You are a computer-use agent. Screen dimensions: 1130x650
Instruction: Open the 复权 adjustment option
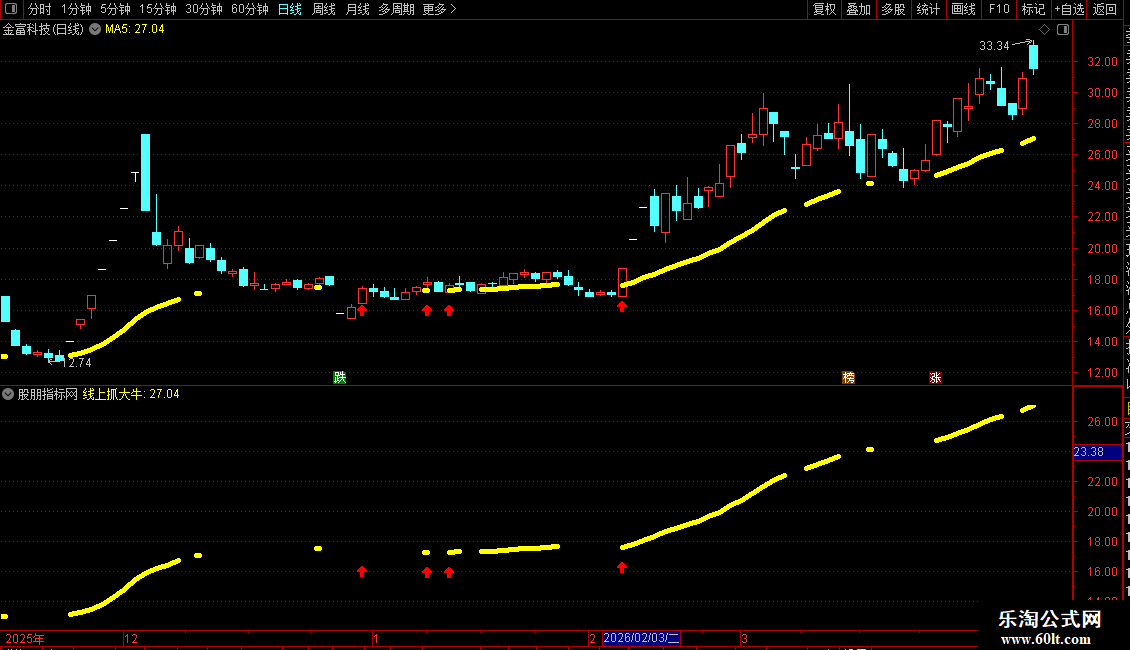(824, 9)
